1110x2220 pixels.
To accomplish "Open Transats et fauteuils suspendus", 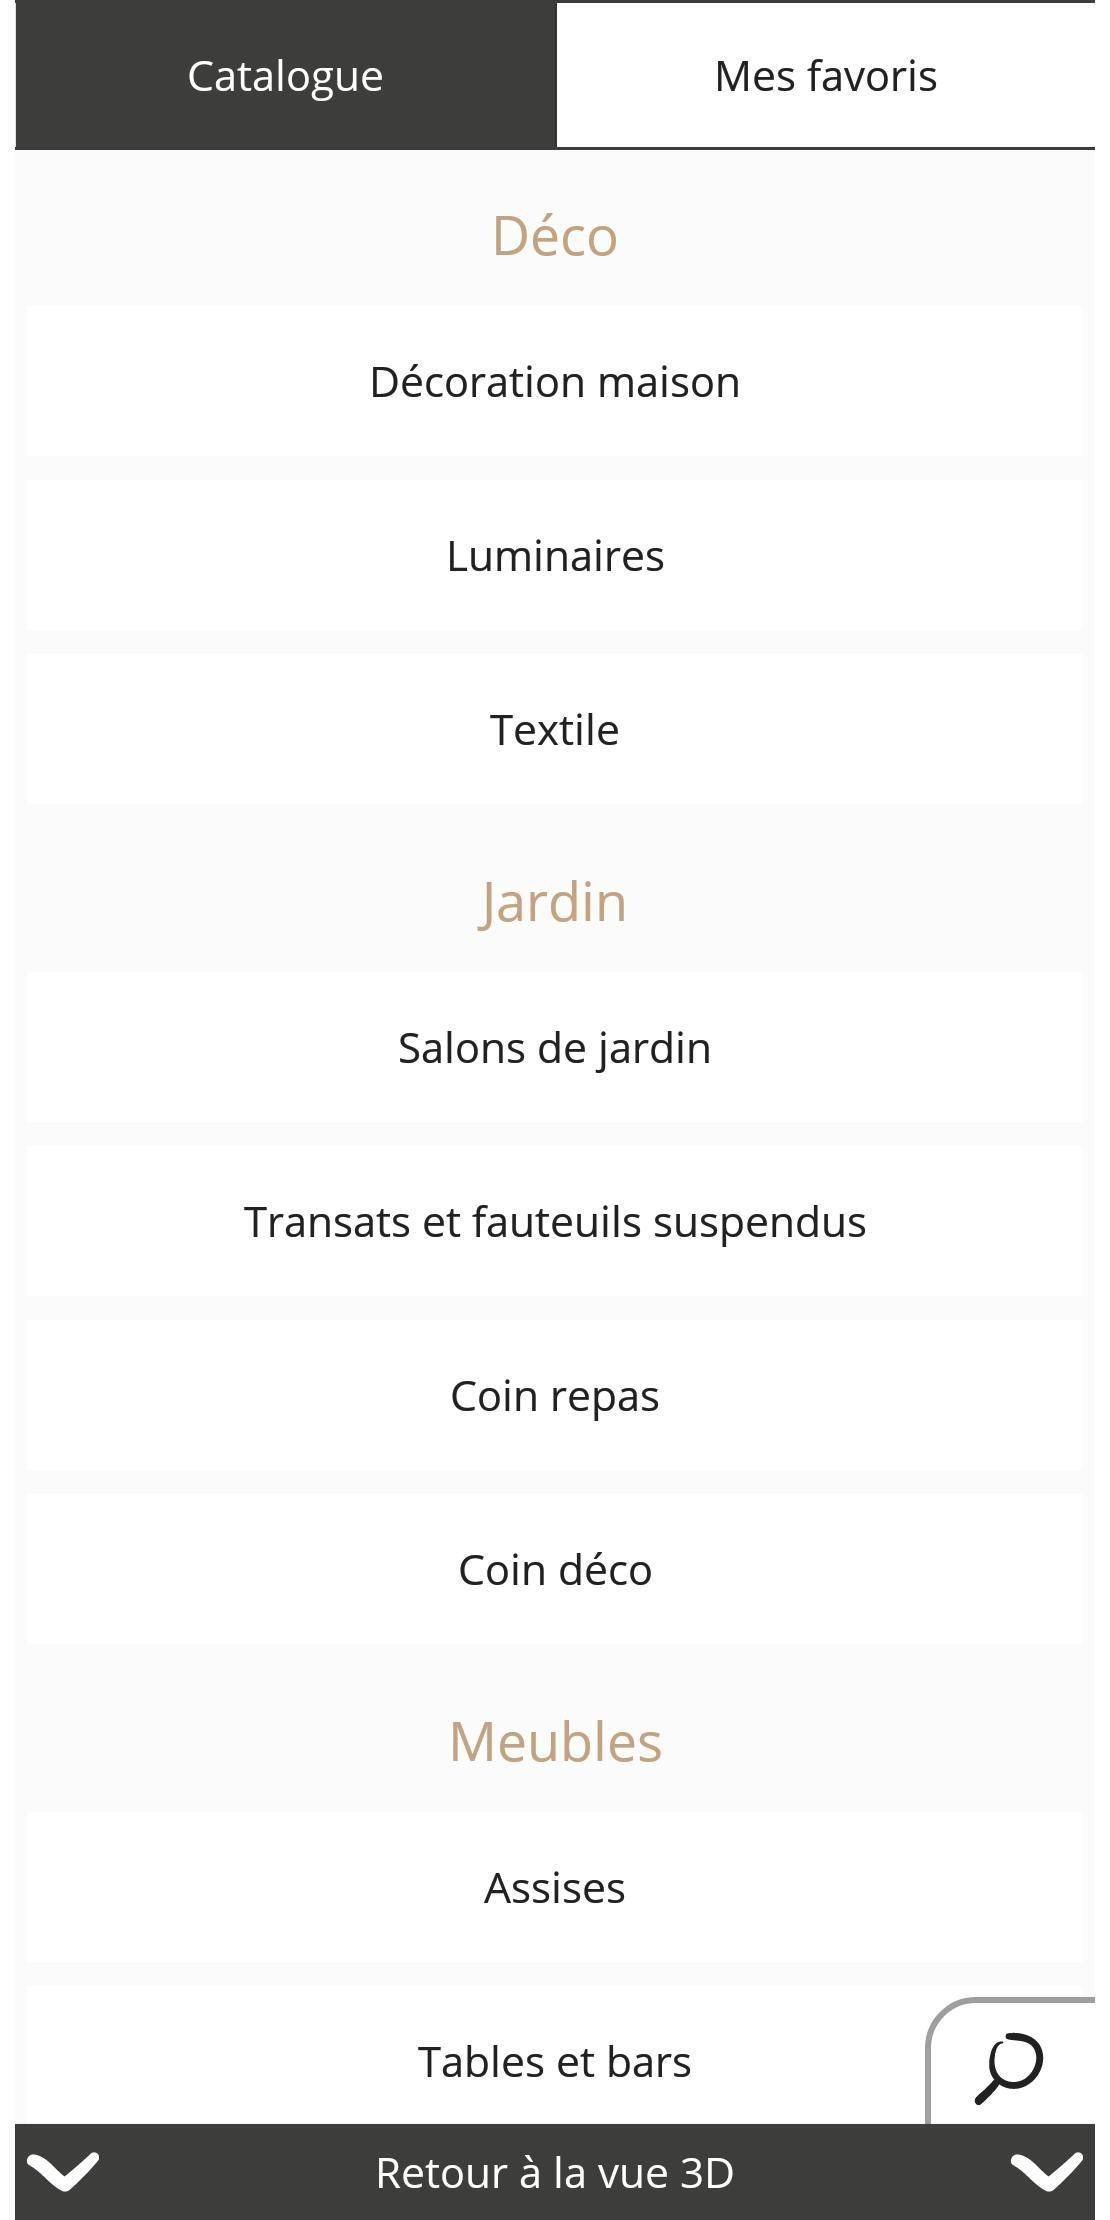I will click(555, 1222).
